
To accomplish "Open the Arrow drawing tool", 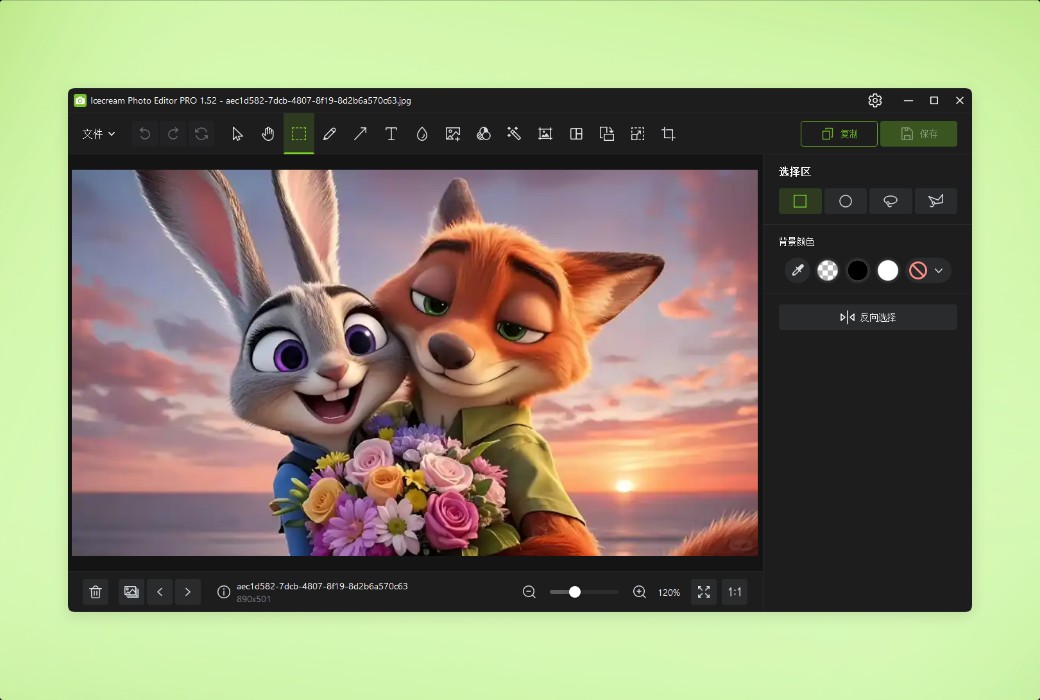I will point(360,133).
